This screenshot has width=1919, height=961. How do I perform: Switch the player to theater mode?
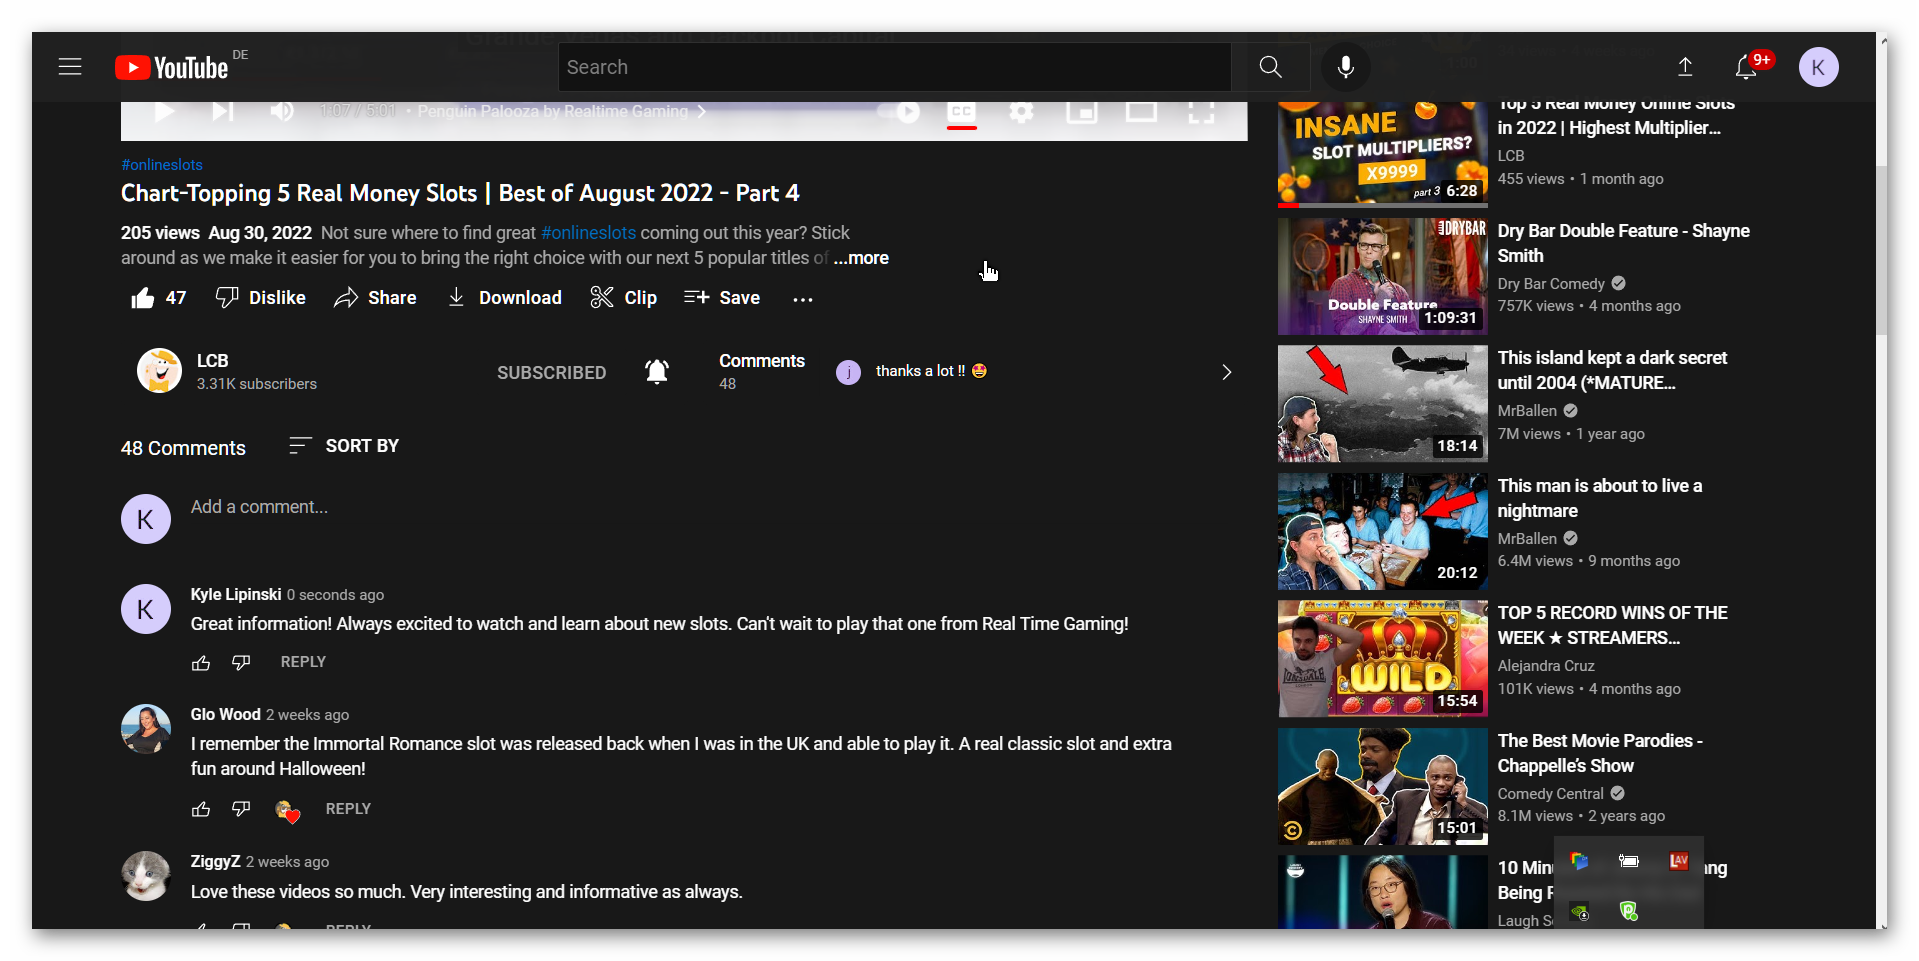pos(1141,111)
